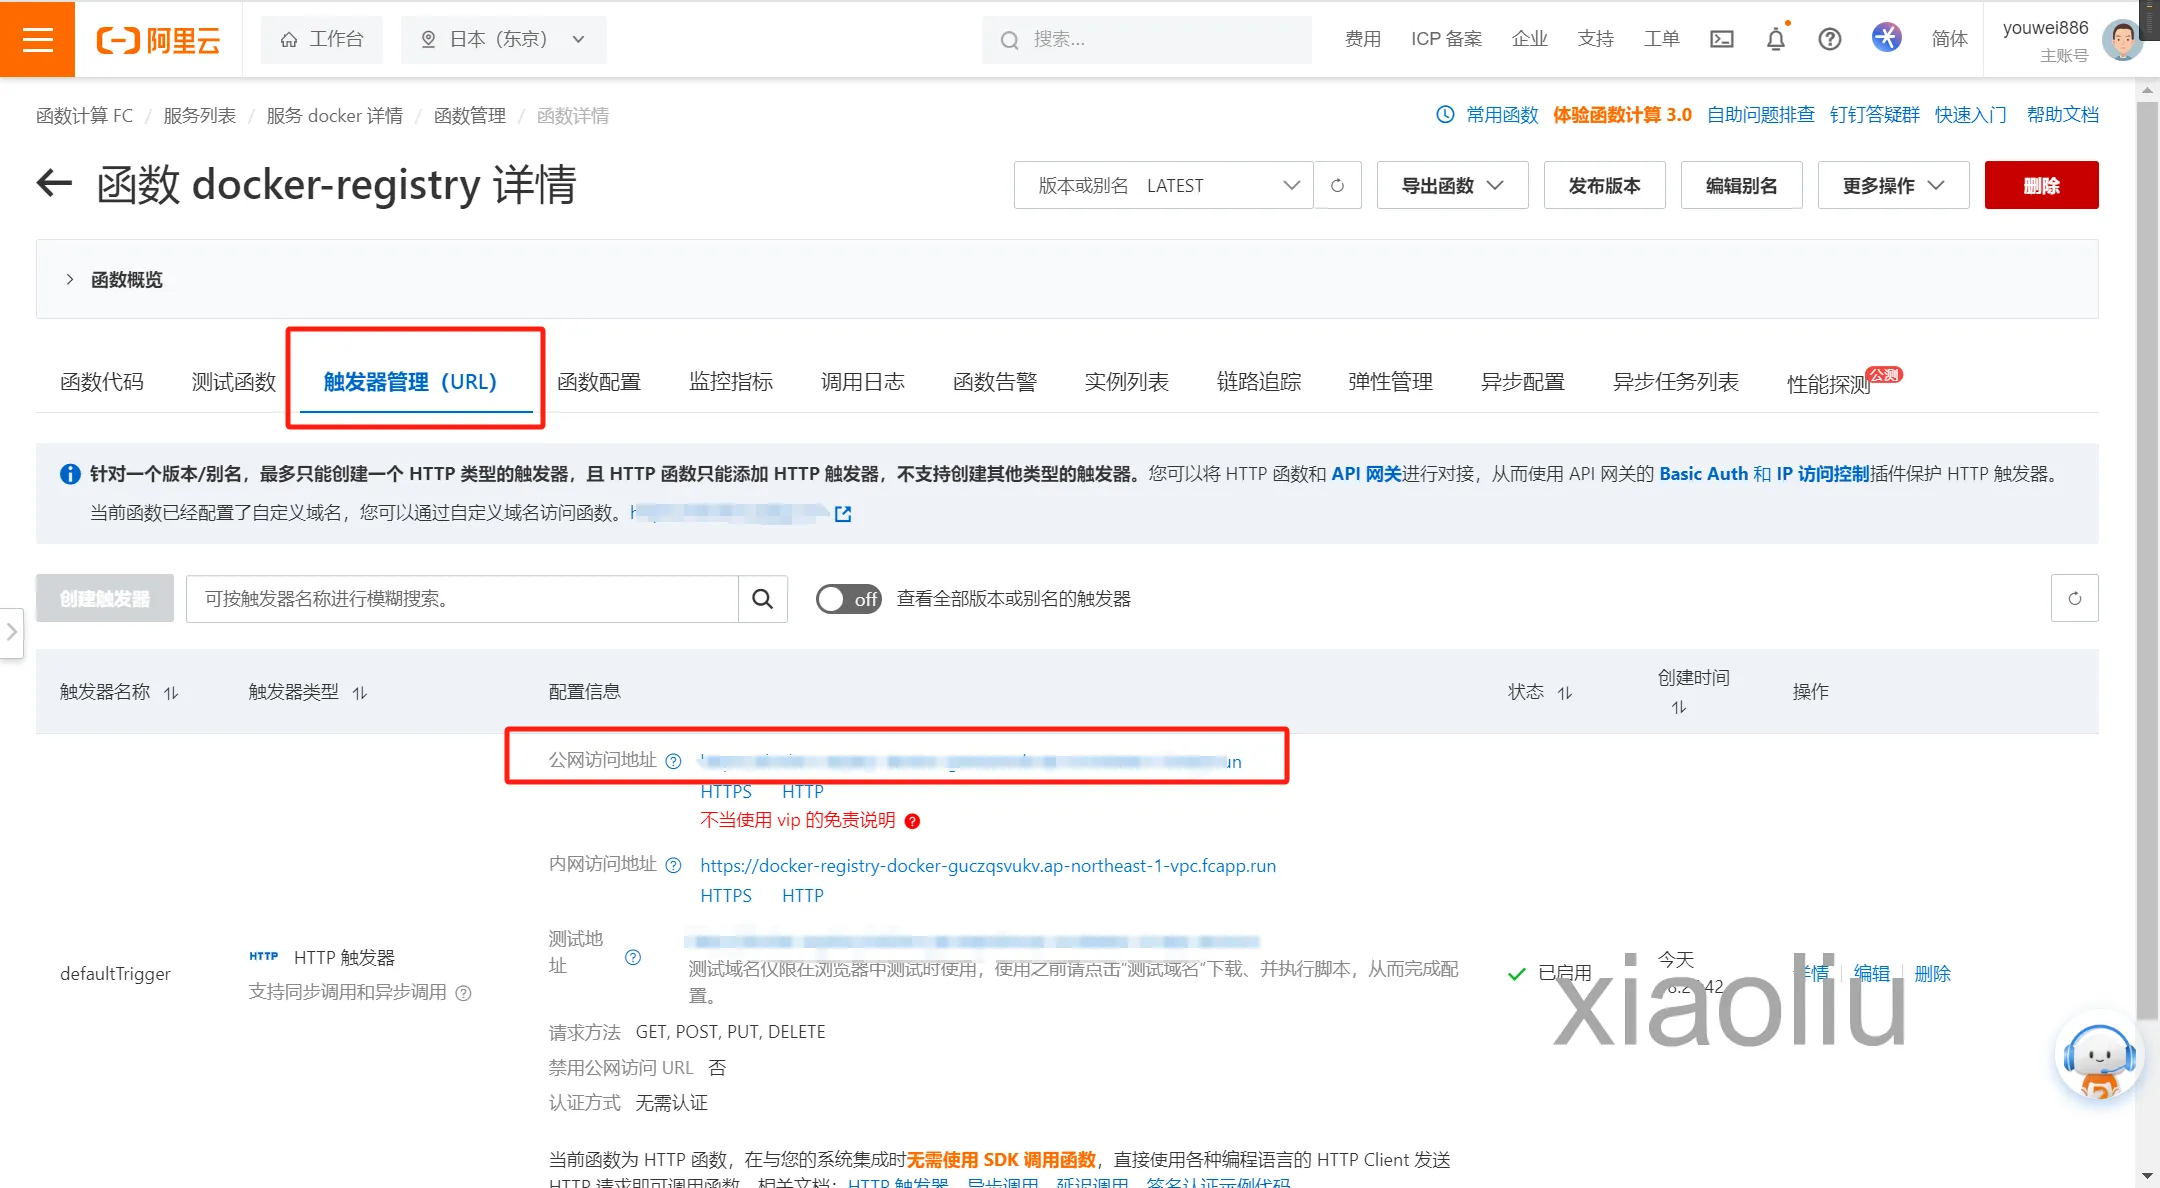
Task: Open the 函数告警 tab
Action: [995, 382]
